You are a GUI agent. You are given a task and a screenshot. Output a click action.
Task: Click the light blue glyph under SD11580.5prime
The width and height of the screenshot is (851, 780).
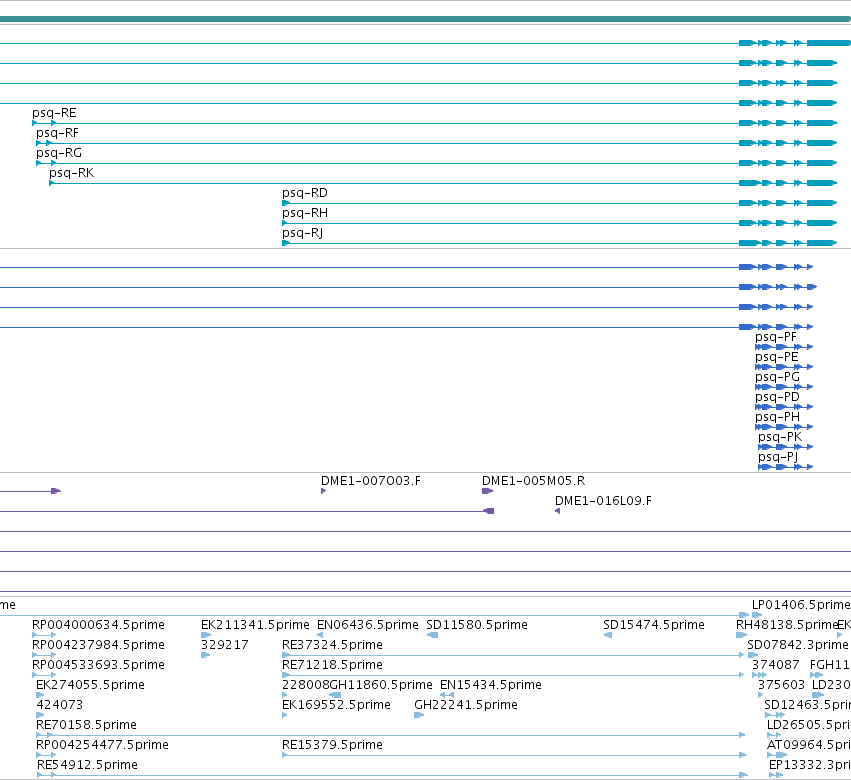pos(433,635)
